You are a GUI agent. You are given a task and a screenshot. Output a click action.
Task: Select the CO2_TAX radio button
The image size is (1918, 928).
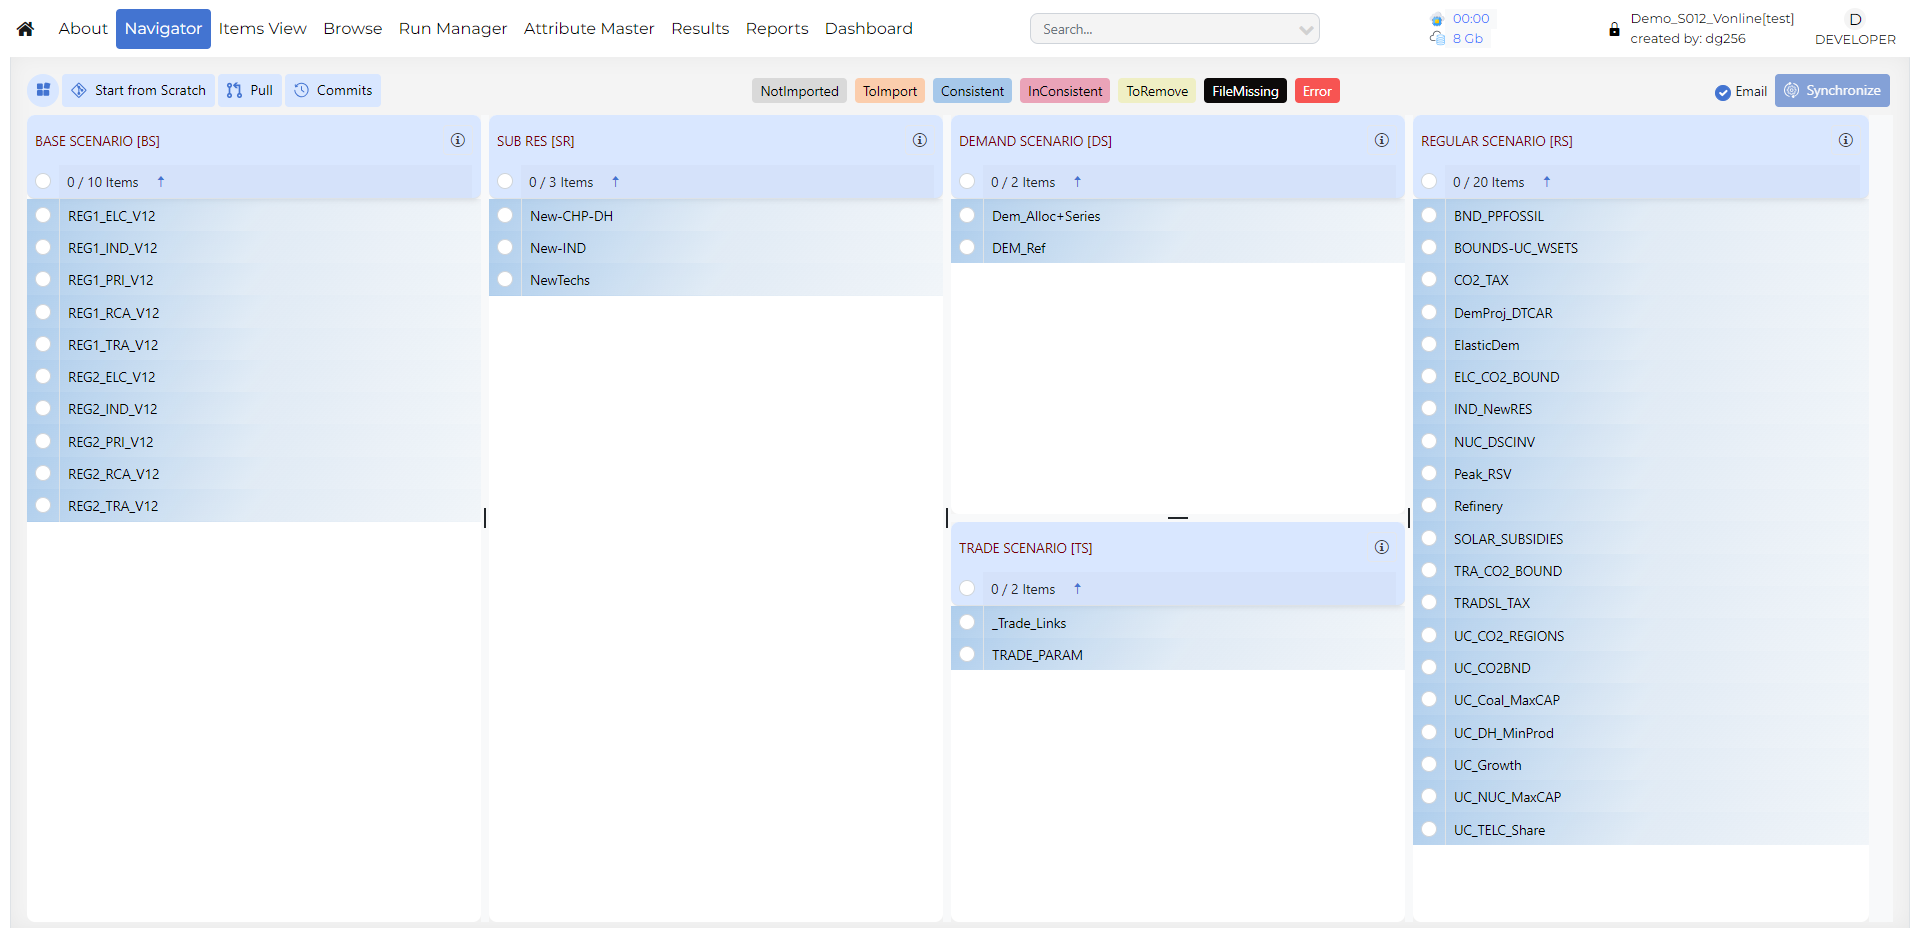(x=1429, y=279)
